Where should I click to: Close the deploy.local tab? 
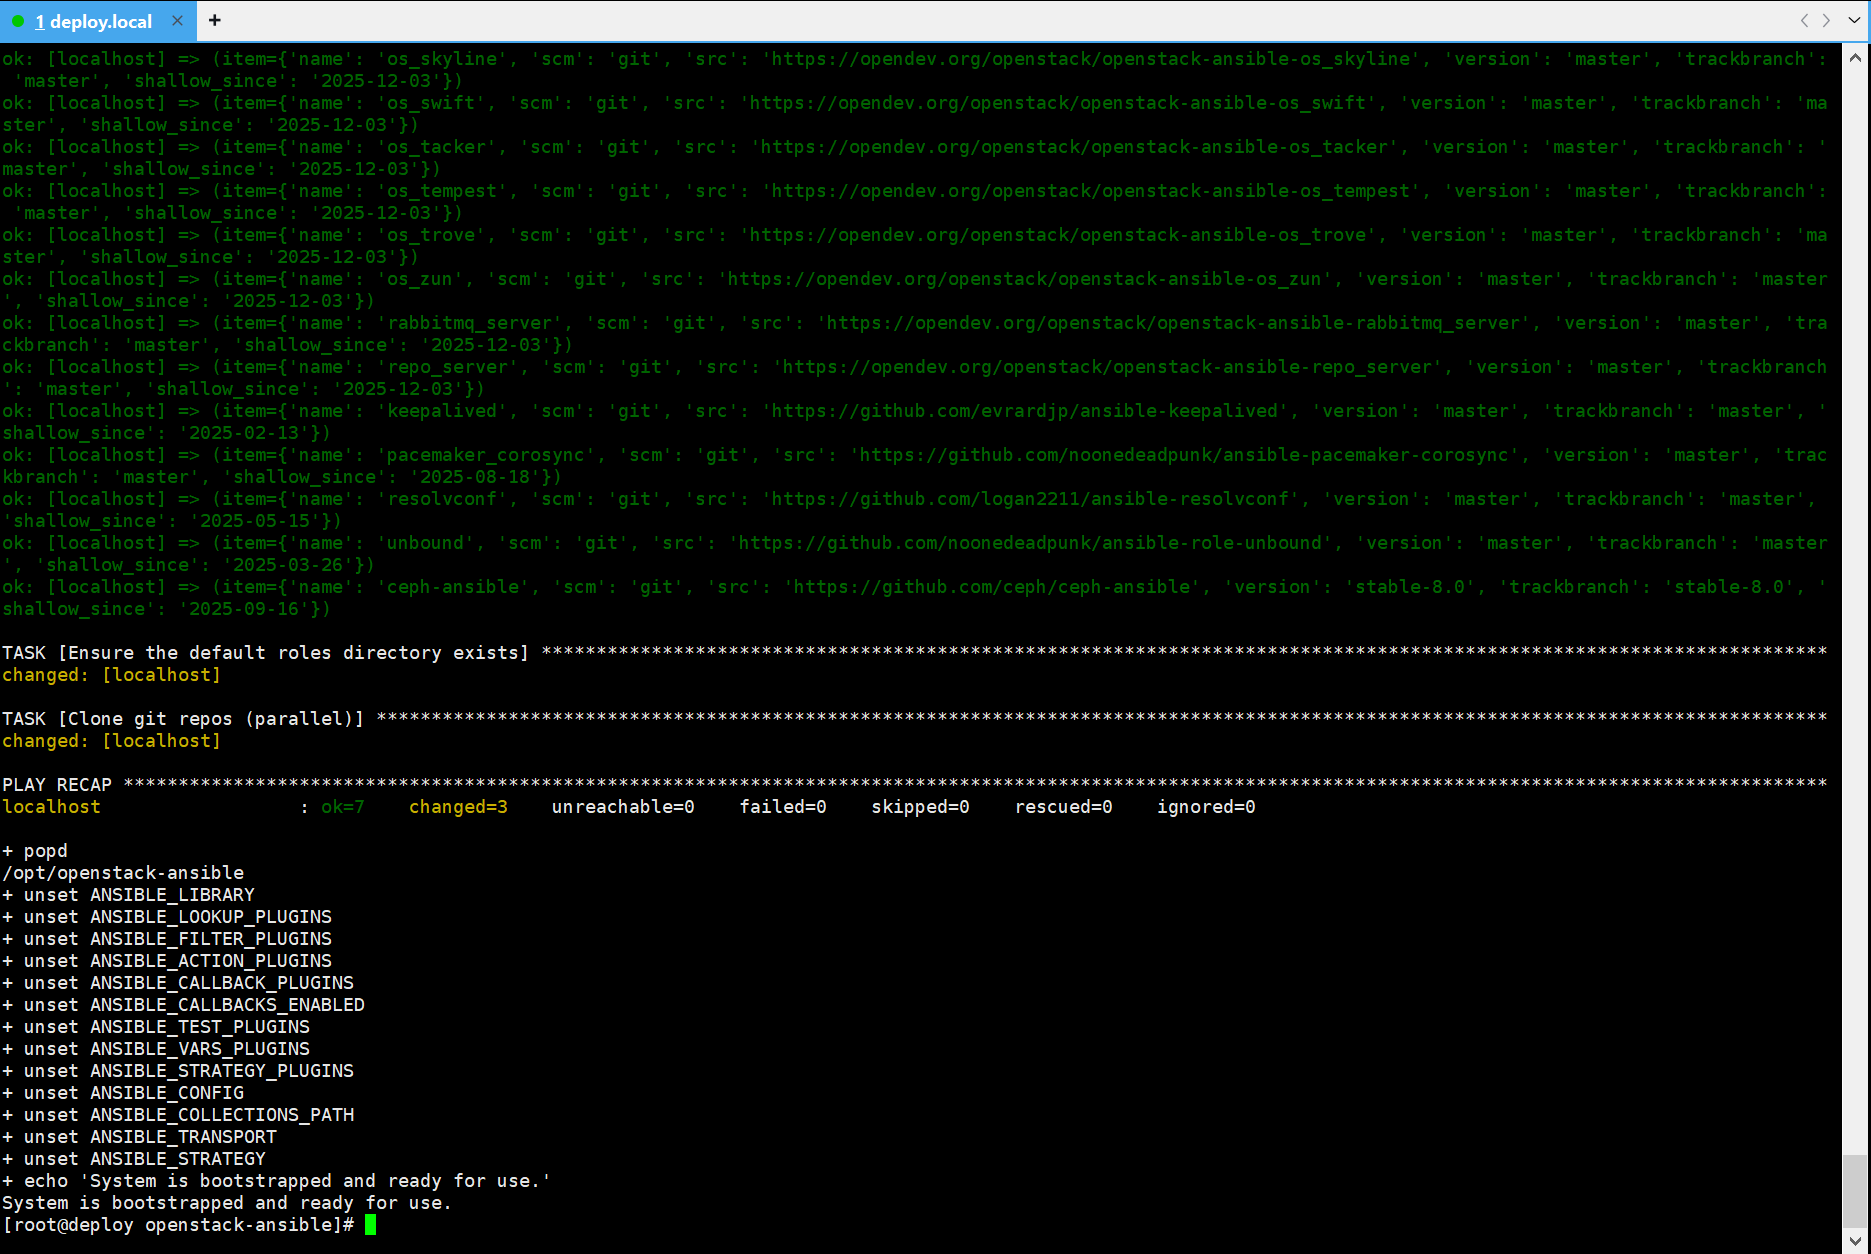177,20
